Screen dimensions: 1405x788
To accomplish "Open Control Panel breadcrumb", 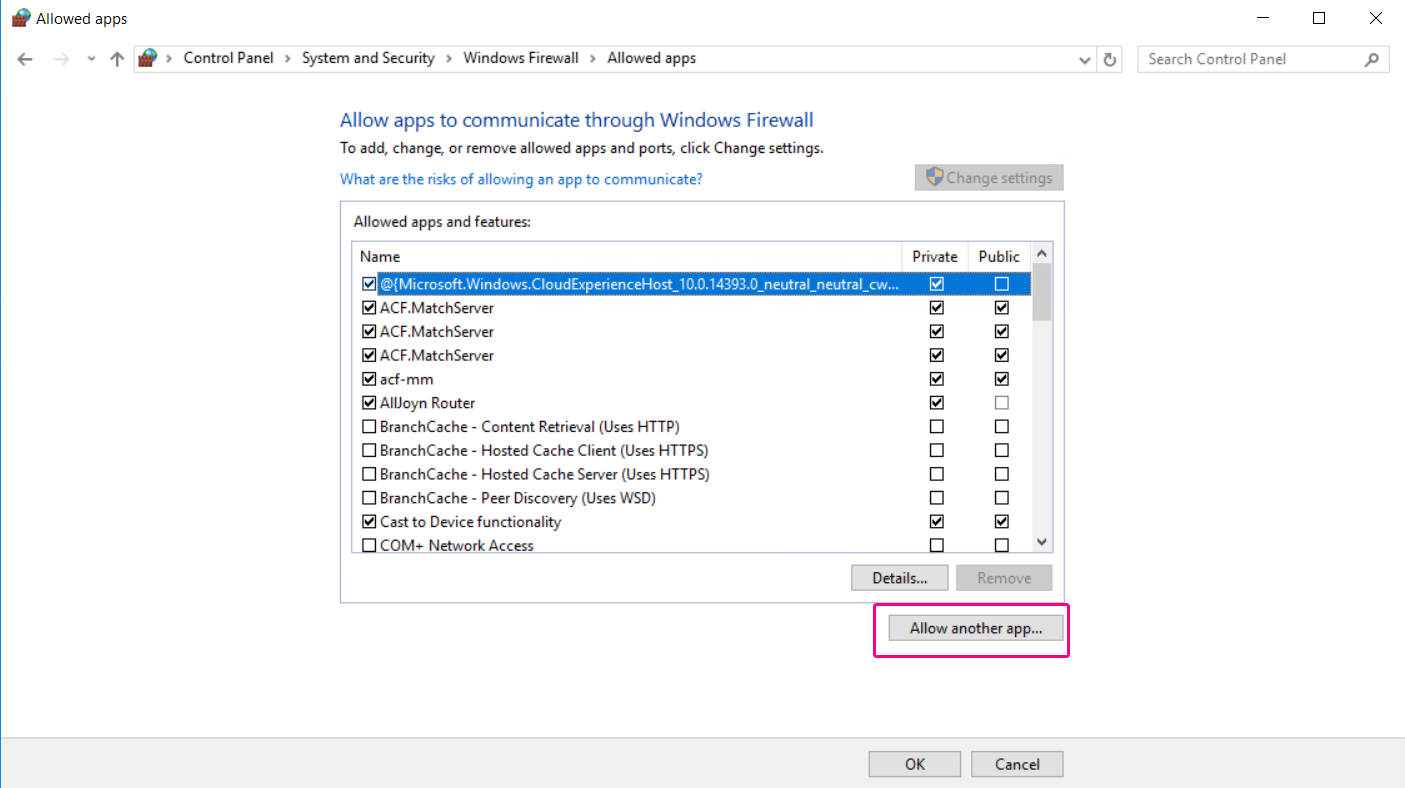I will (x=228, y=58).
